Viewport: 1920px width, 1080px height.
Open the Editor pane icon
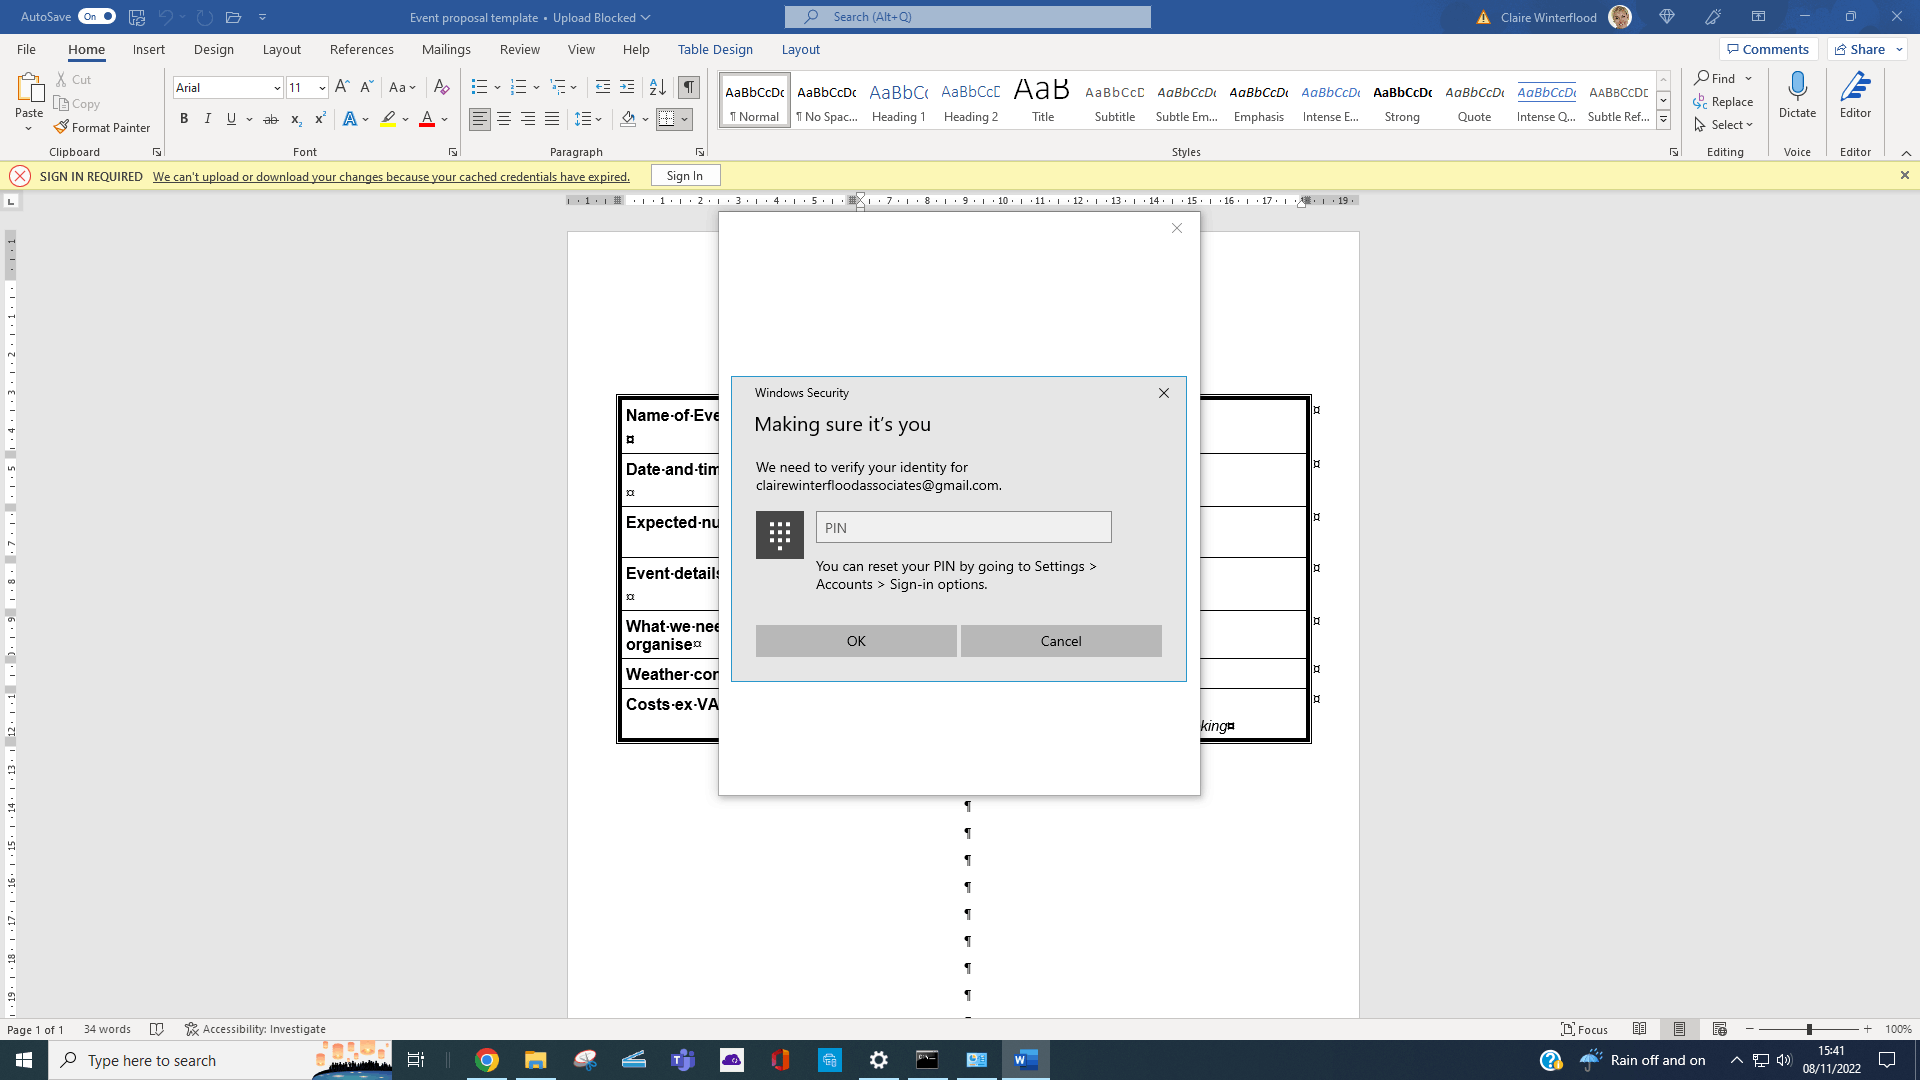1855,87
